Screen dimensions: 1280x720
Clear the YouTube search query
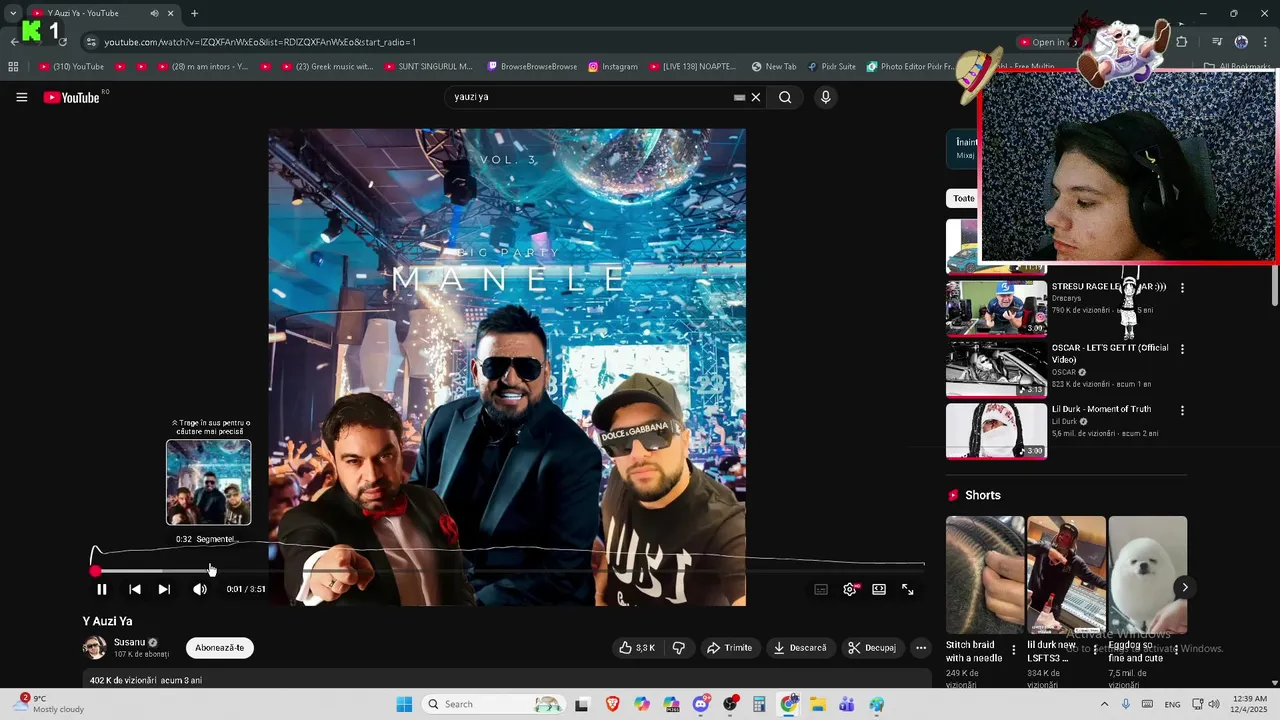[756, 97]
